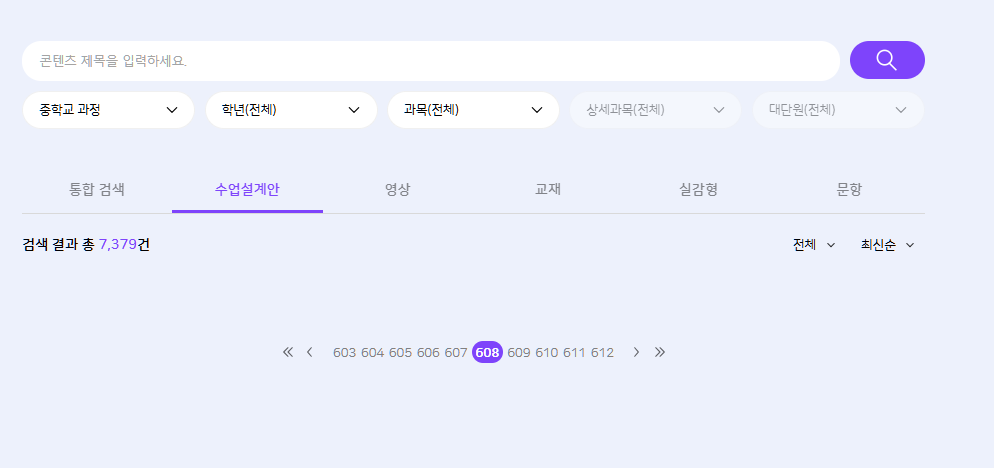The image size is (994, 468).
Task: Navigate to page 612
Action: [602, 353]
